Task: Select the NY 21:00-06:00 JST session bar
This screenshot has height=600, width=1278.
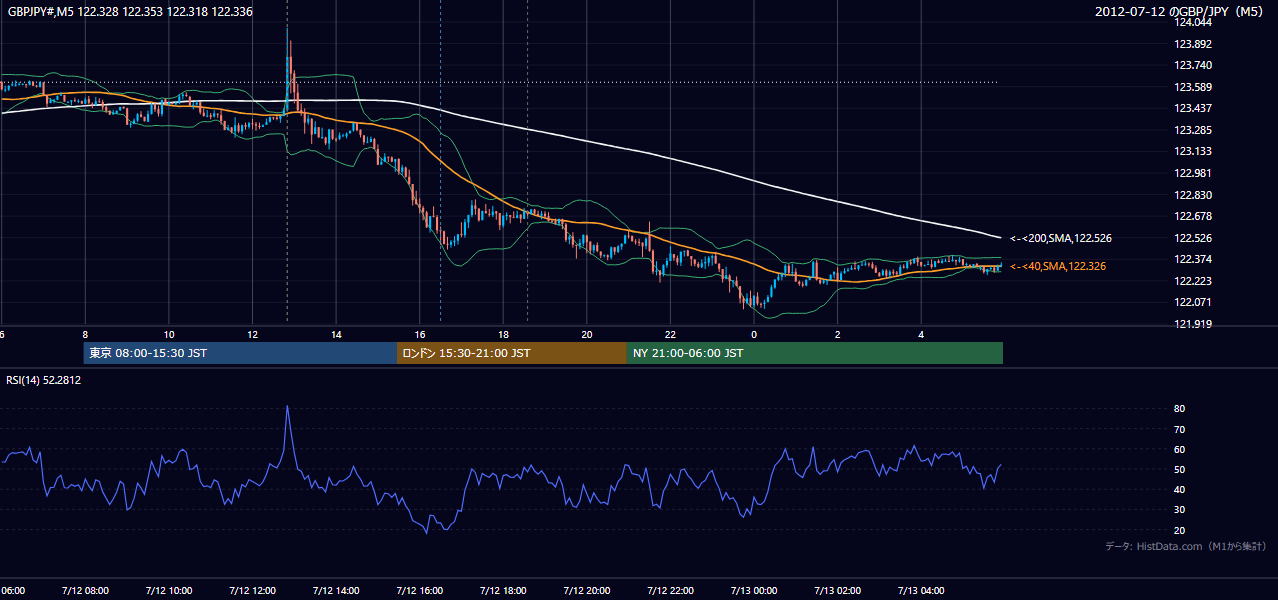Action: pyautogui.click(x=815, y=353)
